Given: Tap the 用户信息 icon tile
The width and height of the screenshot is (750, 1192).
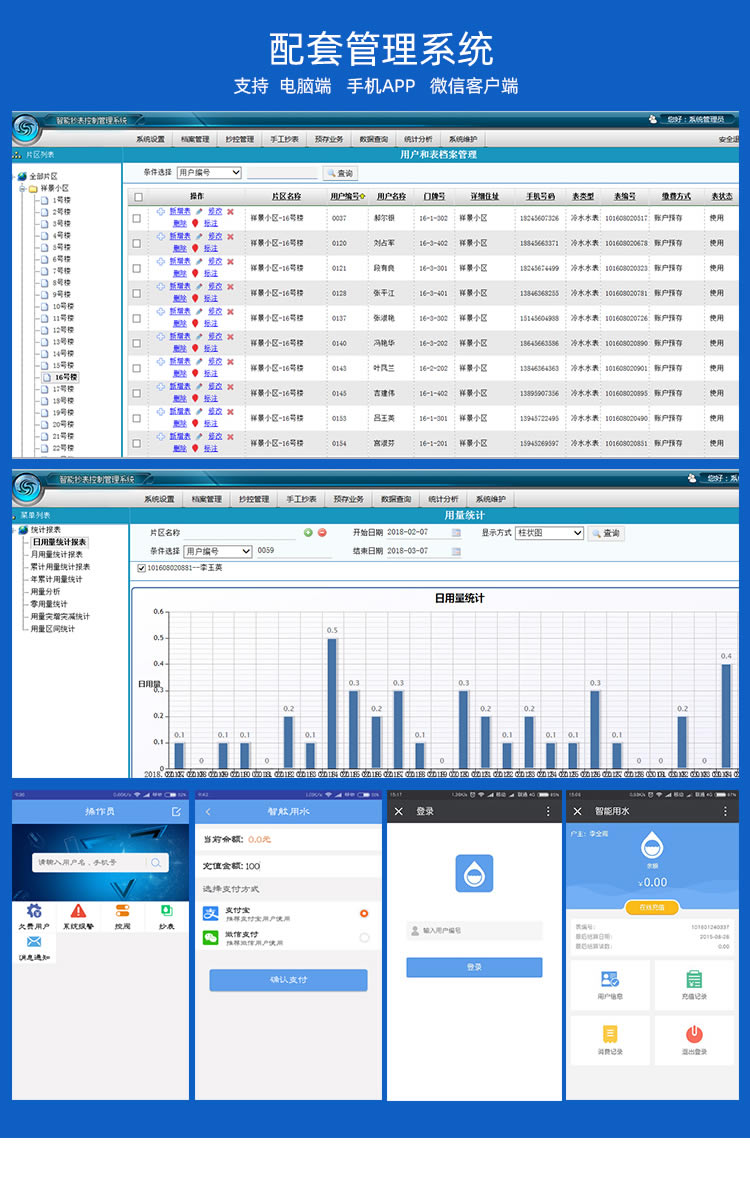Looking at the screenshot, I should click(x=610, y=980).
